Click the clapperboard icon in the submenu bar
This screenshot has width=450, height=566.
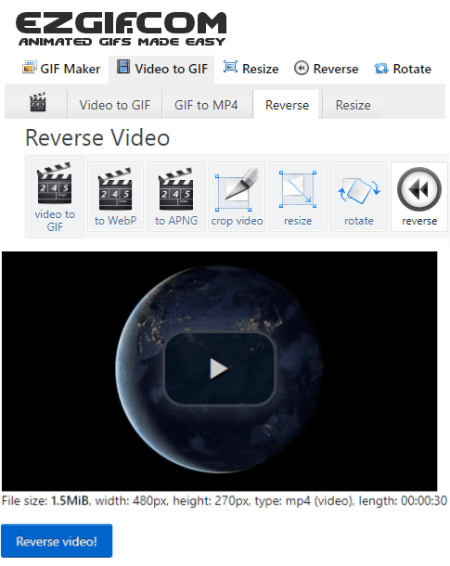[38, 103]
